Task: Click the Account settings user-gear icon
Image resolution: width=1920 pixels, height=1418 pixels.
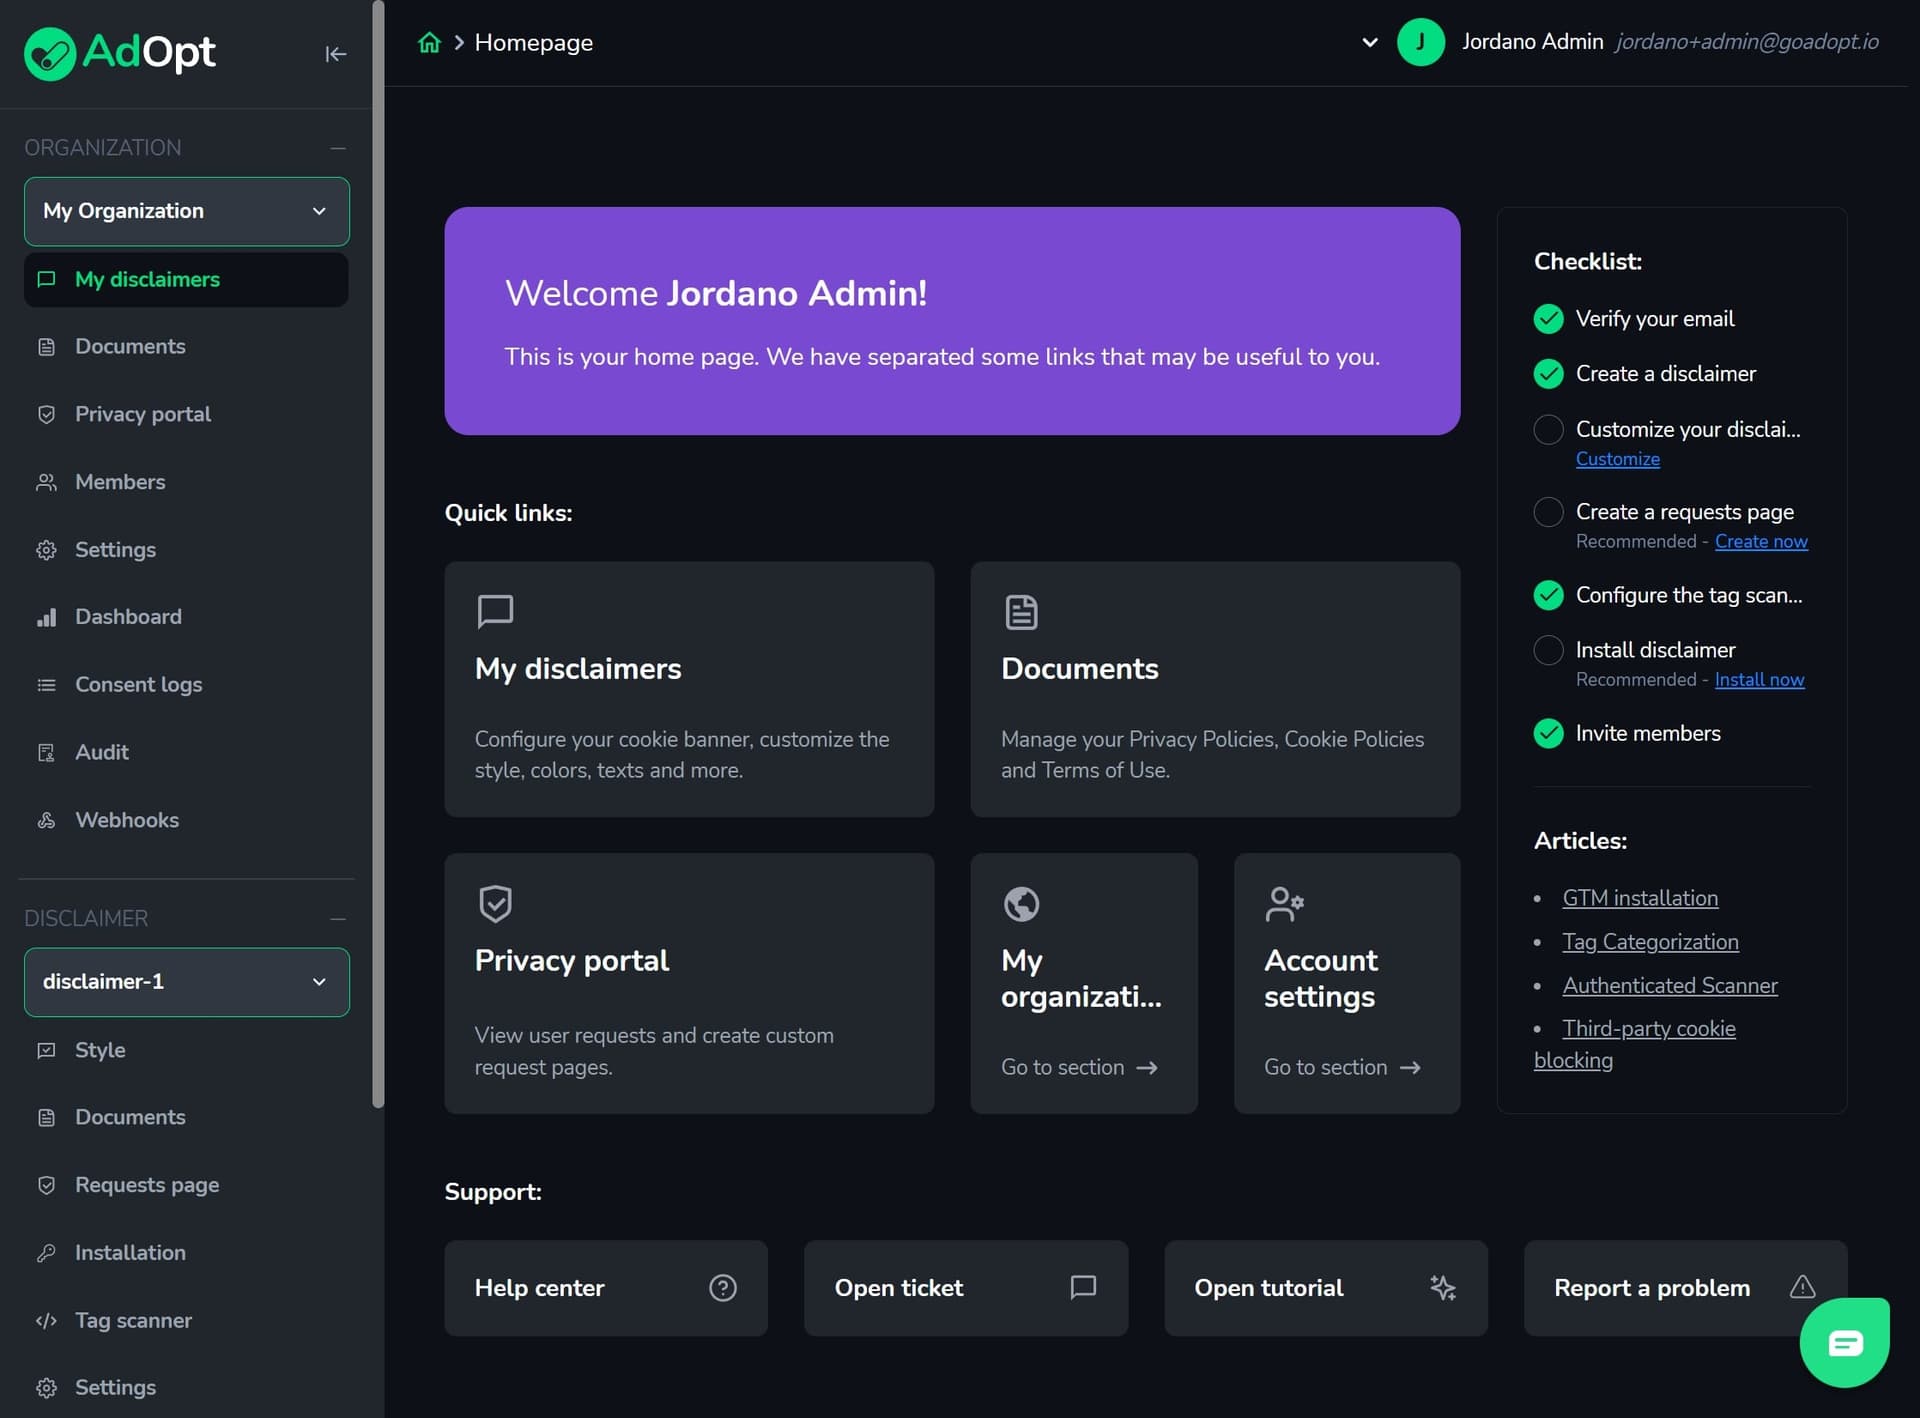Action: (x=1284, y=904)
